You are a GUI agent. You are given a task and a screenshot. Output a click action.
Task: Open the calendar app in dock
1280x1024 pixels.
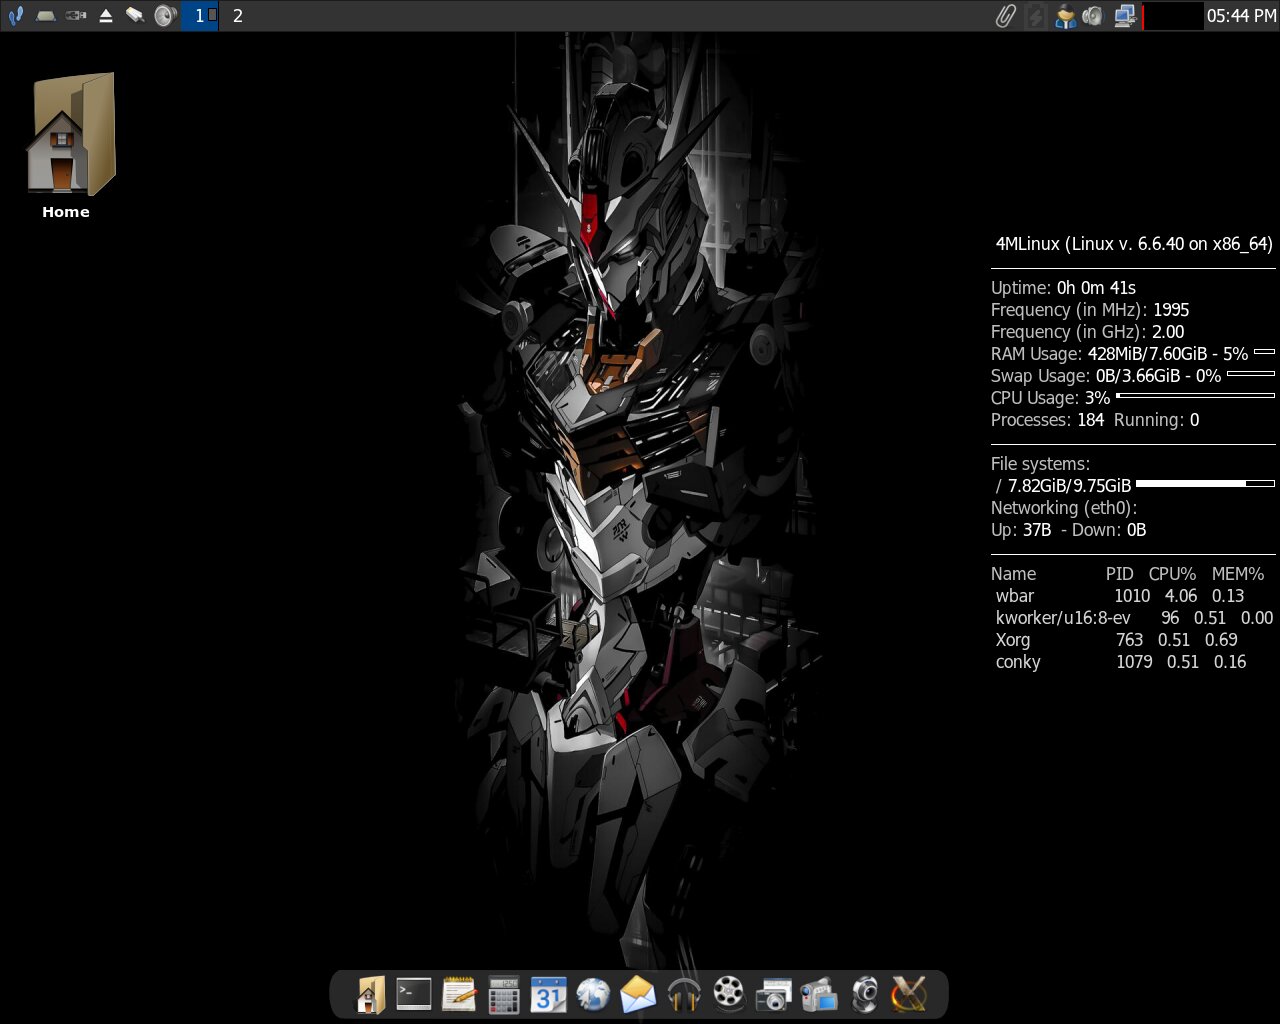coord(548,994)
